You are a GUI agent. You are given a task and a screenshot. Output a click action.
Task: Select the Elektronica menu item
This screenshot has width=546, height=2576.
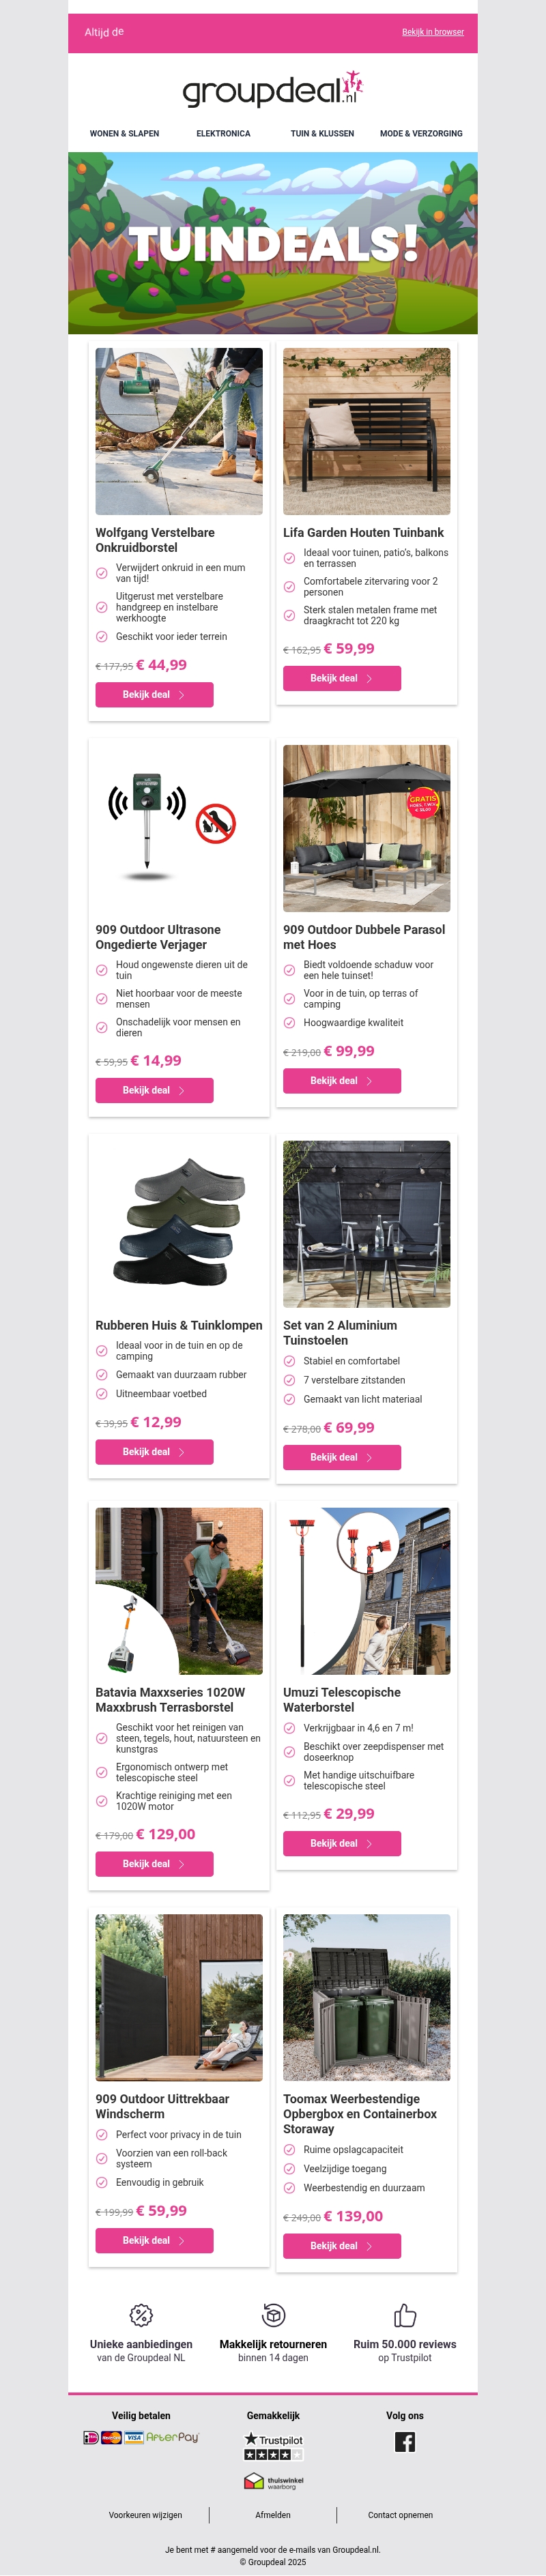(223, 133)
